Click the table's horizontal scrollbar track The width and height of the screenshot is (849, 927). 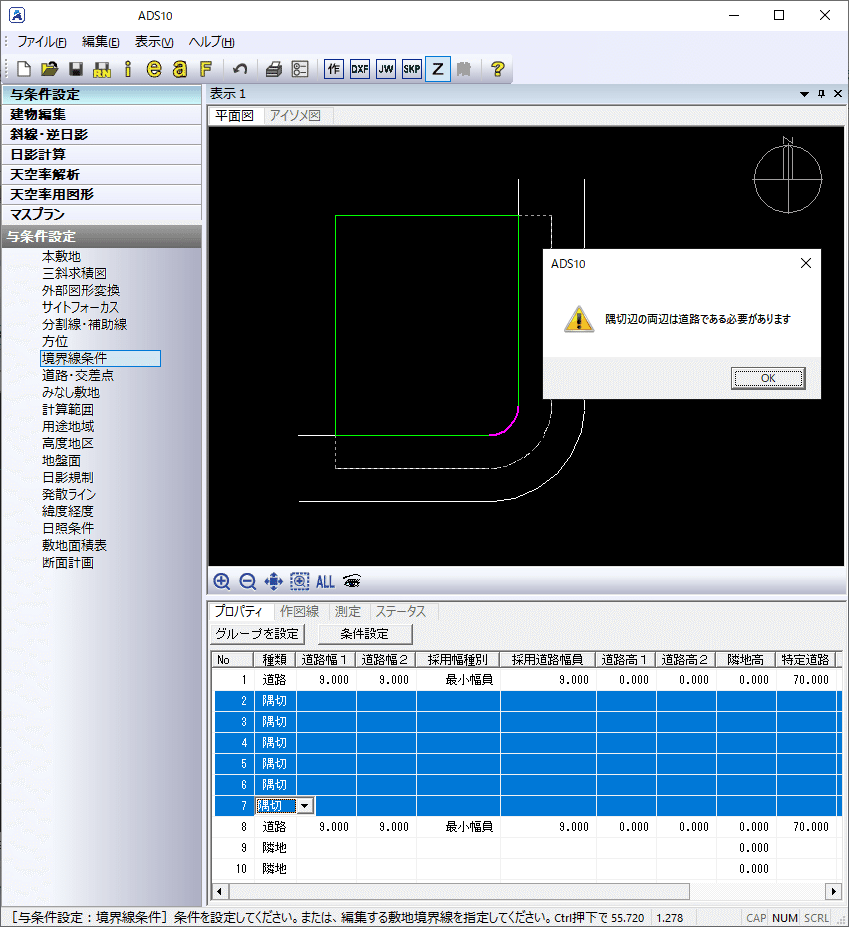coord(757,891)
